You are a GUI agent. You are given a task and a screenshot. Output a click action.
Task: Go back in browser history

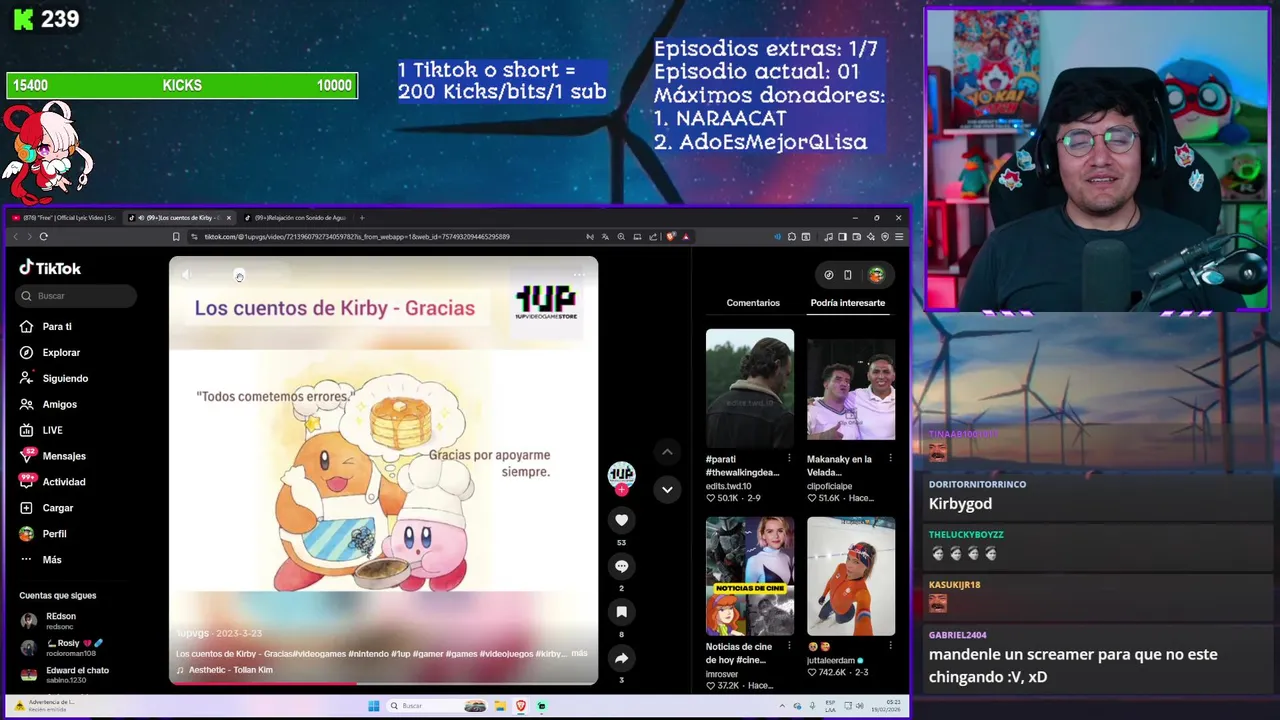15,237
